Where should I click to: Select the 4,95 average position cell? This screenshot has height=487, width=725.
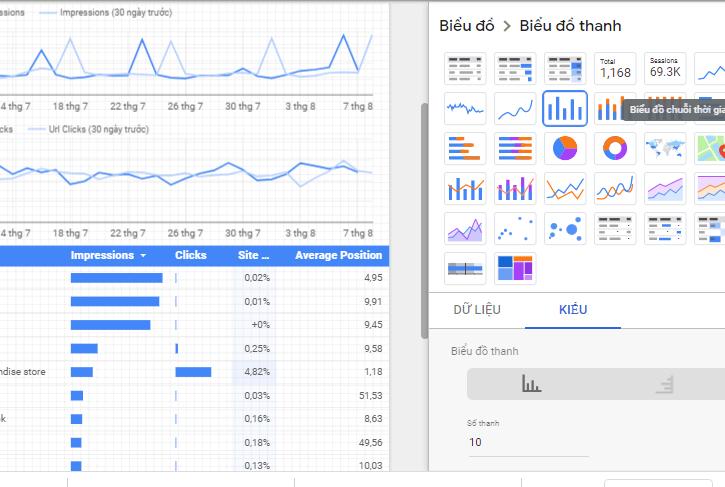373,278
